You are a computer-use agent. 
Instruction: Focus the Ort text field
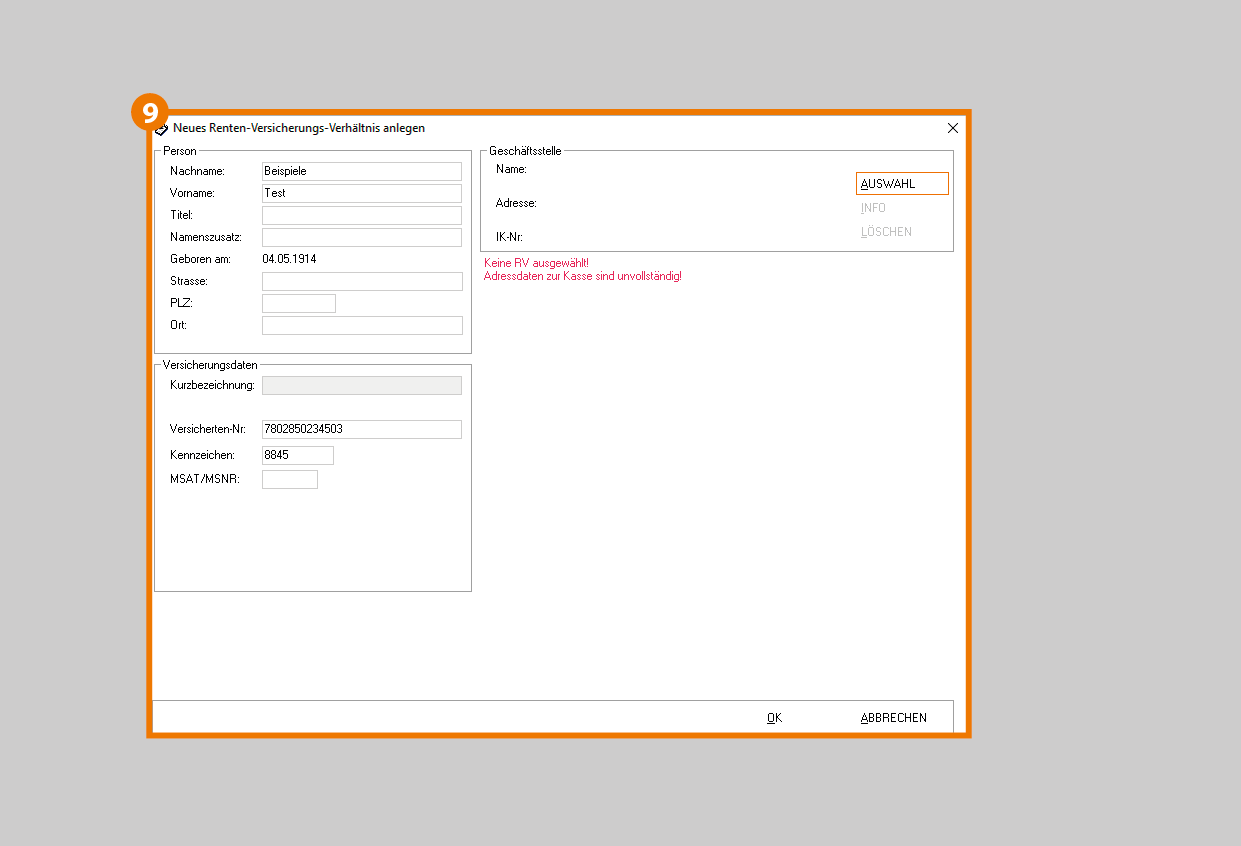(x=361, y=325)
